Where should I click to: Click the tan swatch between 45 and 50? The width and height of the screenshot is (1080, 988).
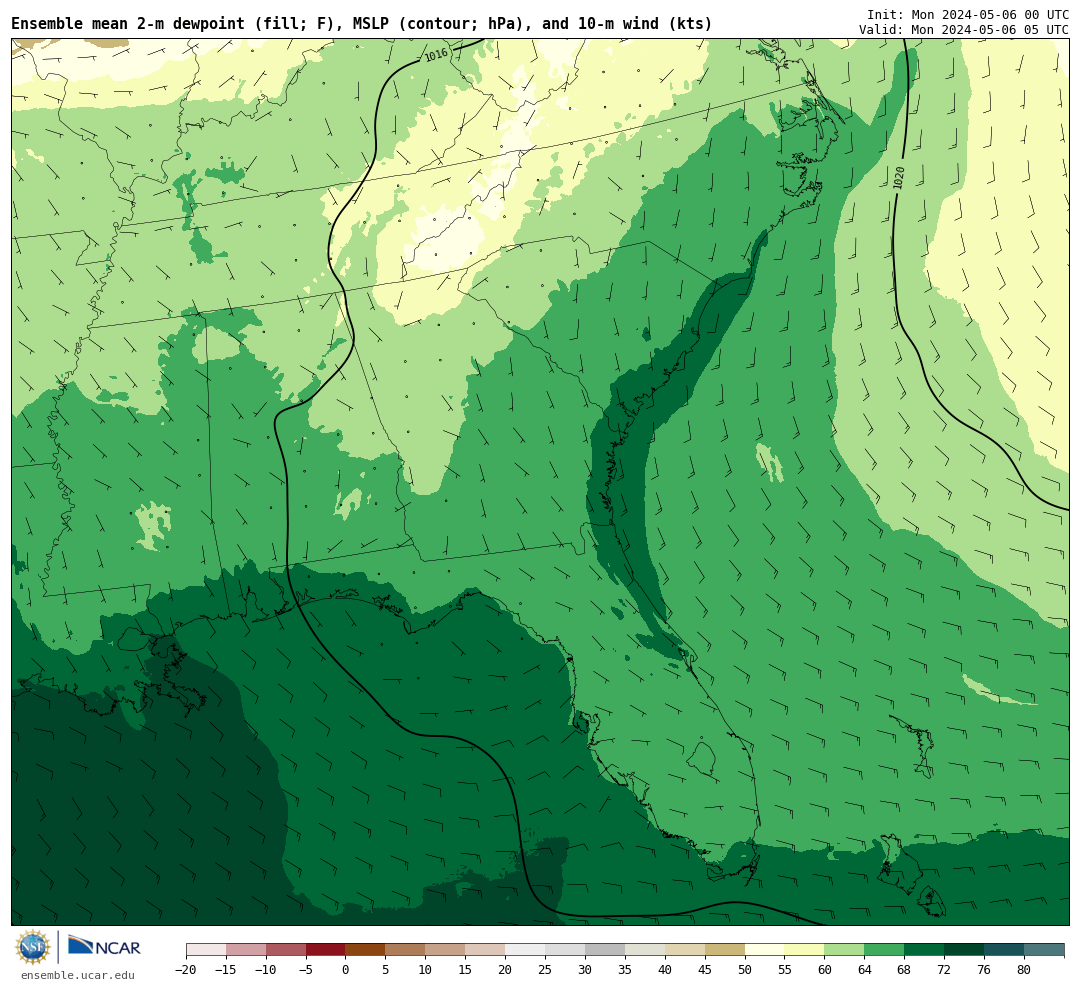725,950
